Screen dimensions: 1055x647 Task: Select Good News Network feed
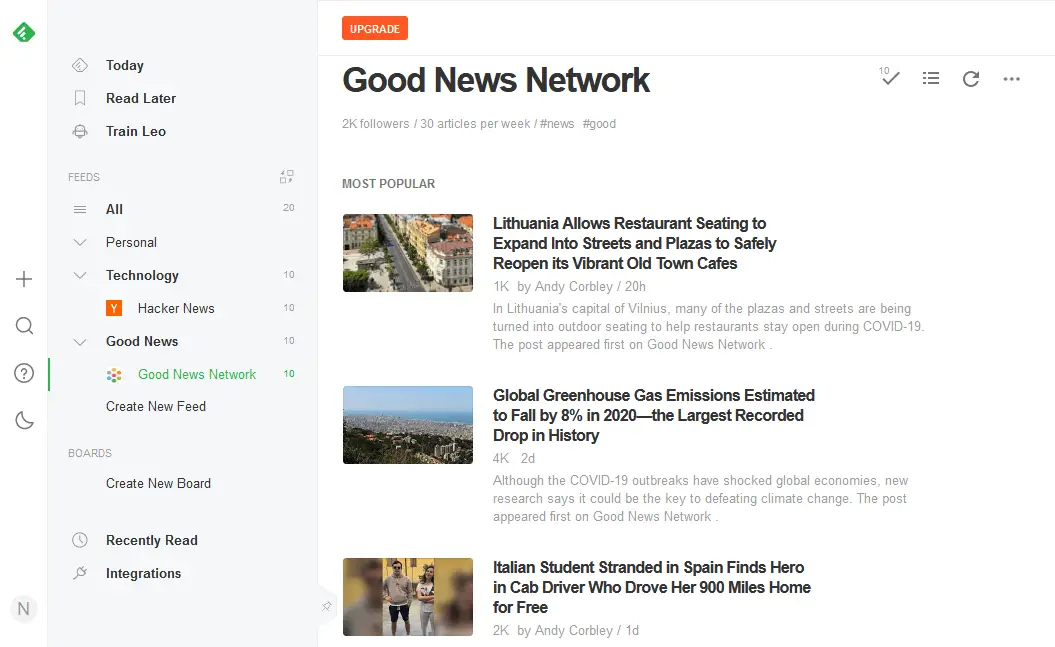point(197,374)
